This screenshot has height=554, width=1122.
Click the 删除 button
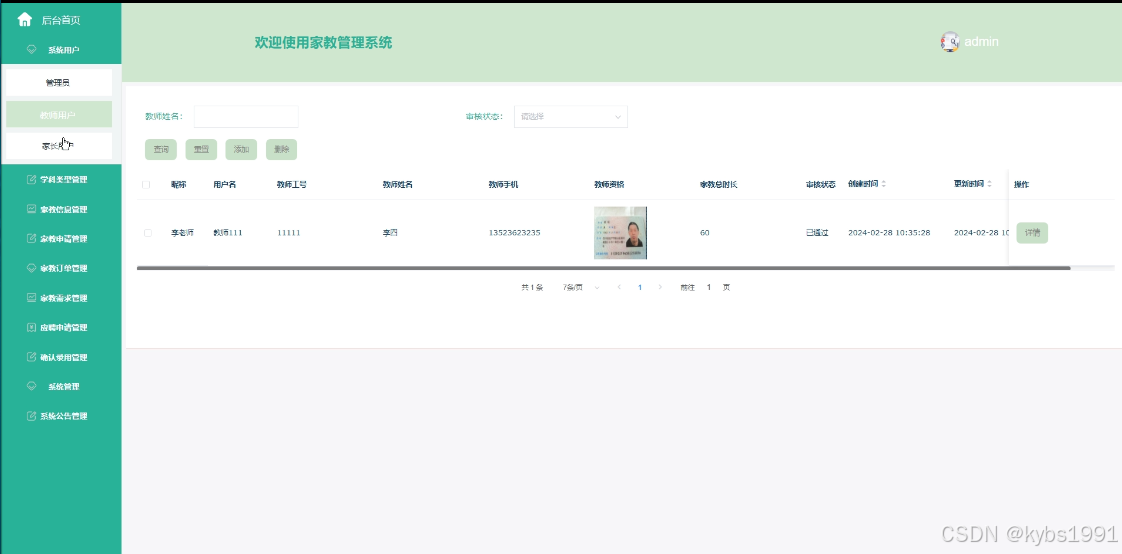tap(281, 150)
